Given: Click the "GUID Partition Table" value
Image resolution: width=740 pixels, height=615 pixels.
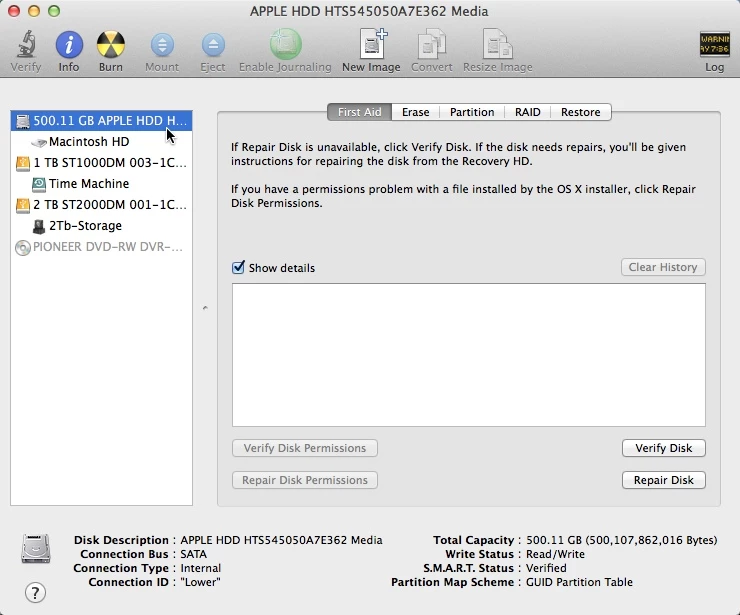Looking at the screenshot, I should point(579,582).
